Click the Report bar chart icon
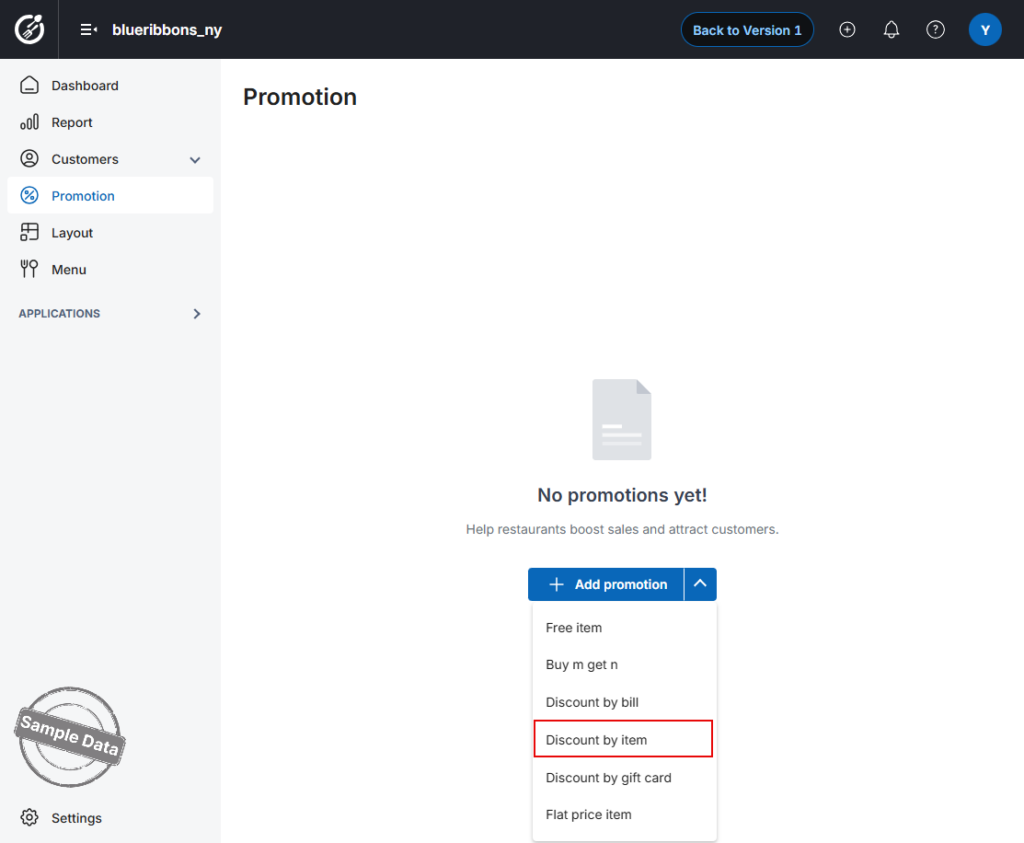 (29, 122)
